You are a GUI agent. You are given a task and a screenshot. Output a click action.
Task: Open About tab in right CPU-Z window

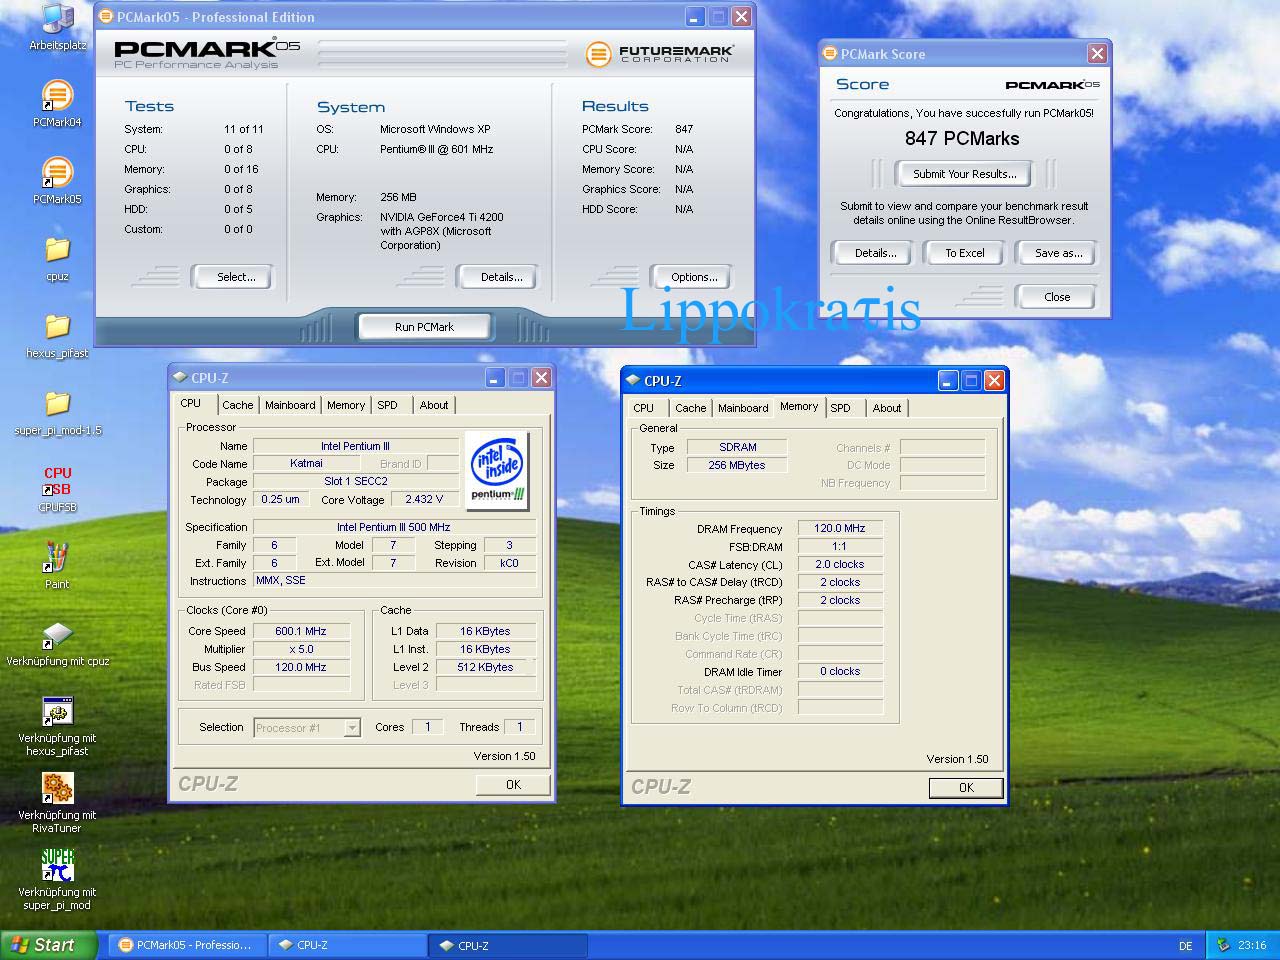tap(887, 408)
